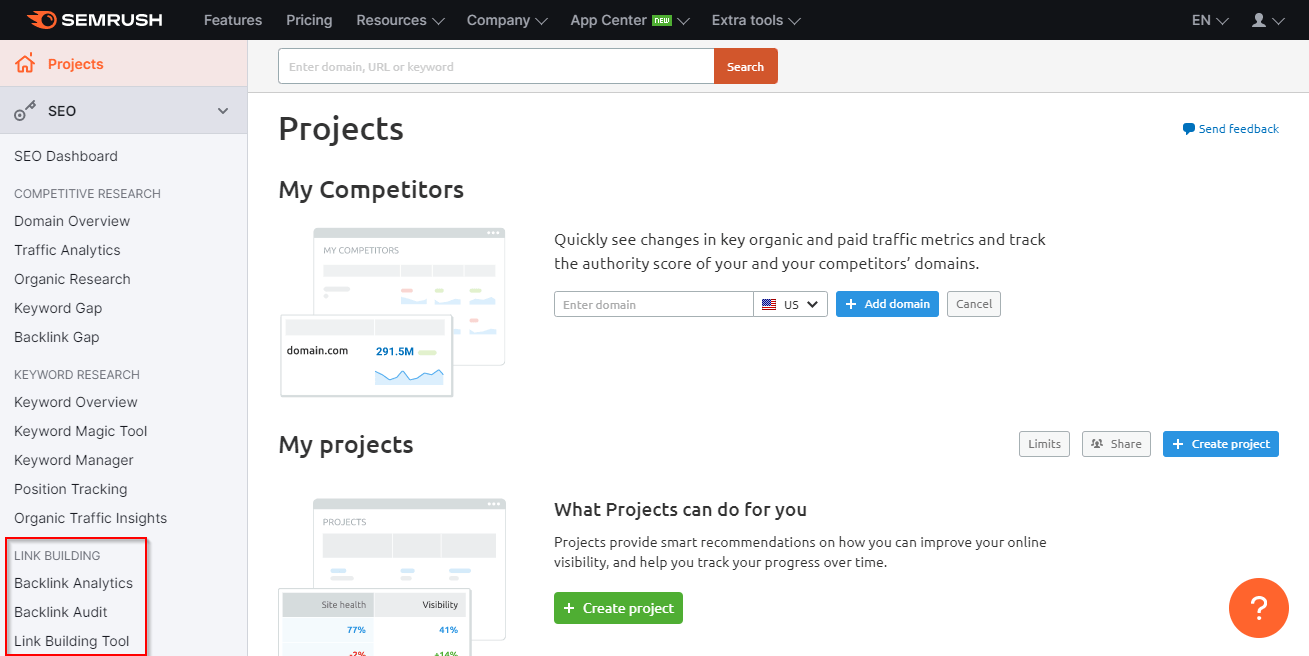Open Keyword Manager
Screen dimensions: 1309x656
click(x=74, y=460)
